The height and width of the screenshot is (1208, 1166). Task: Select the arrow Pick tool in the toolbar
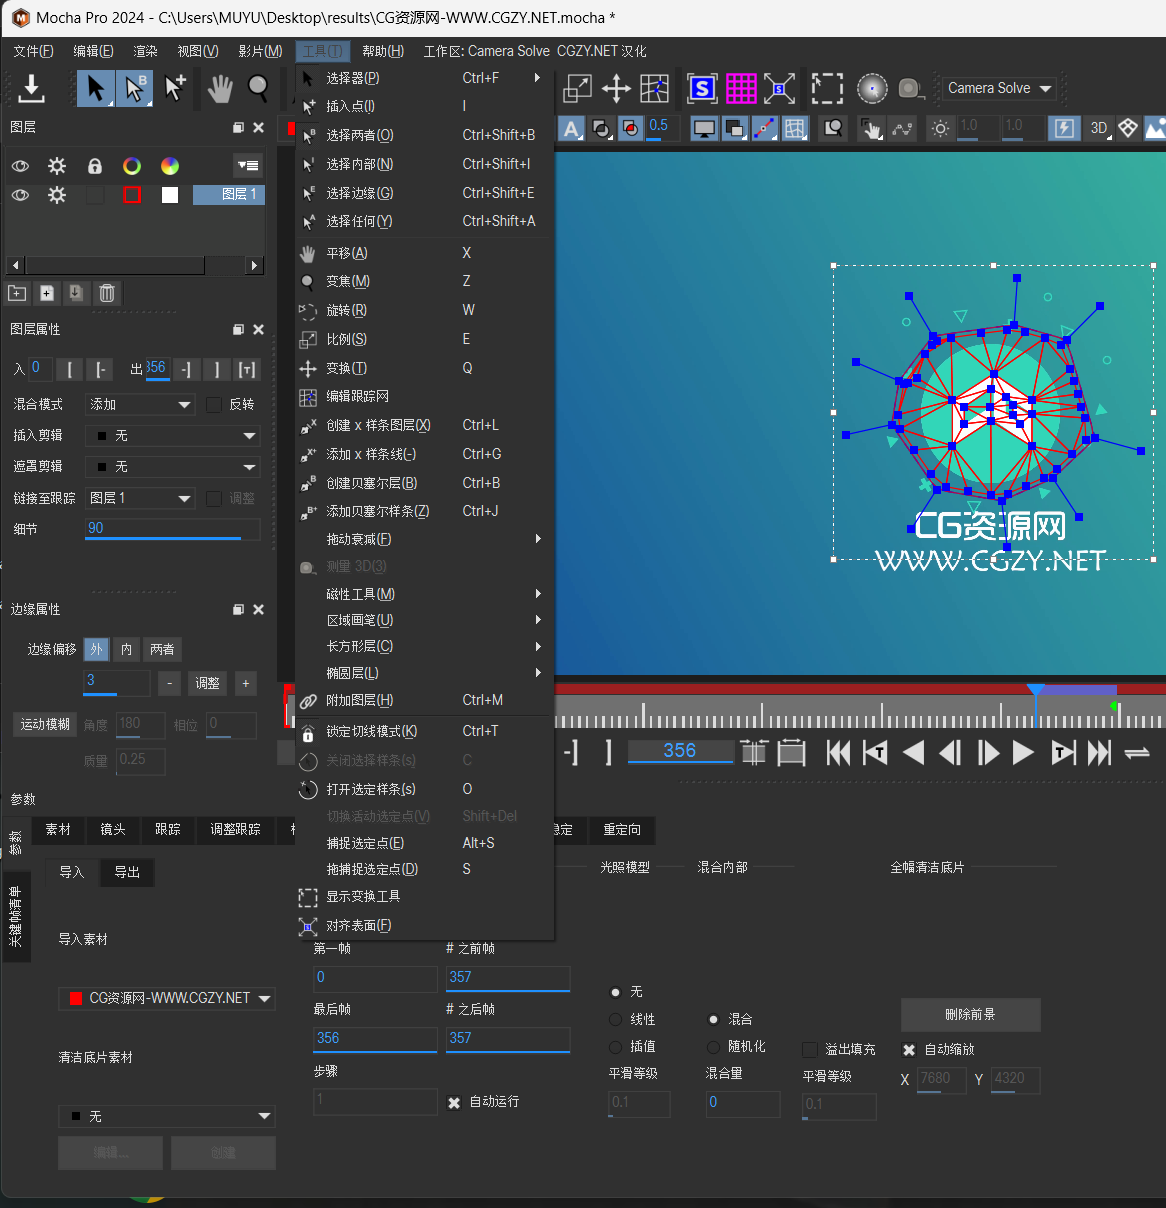coord(96,88)
